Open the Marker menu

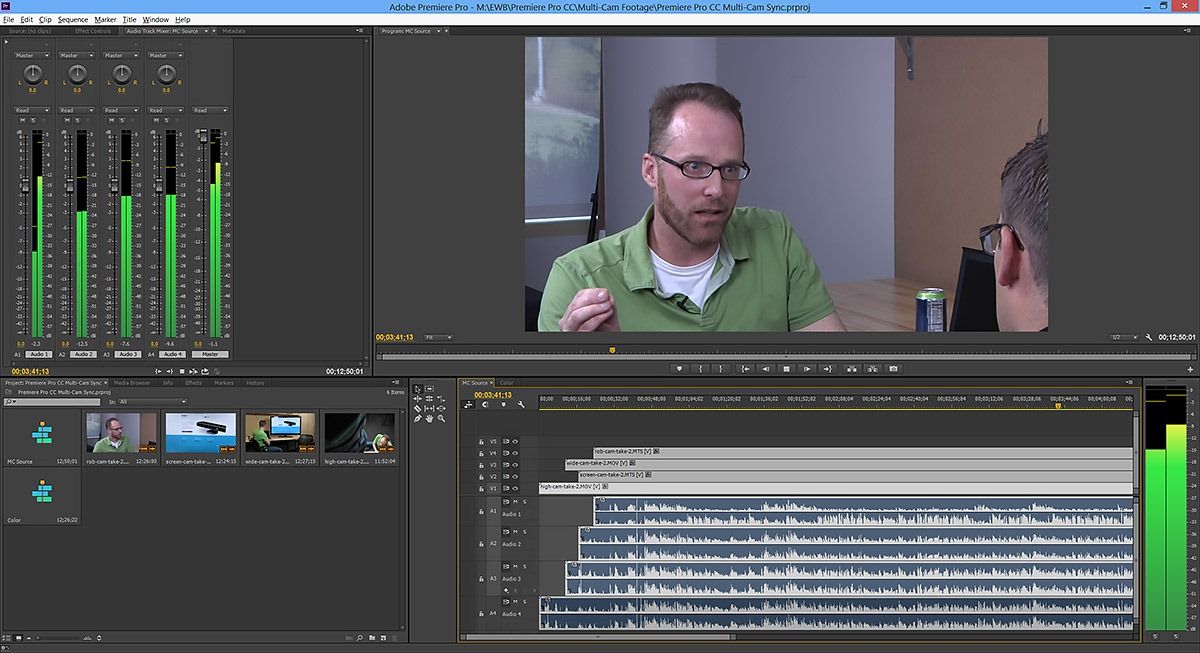(x=105, y=19)
